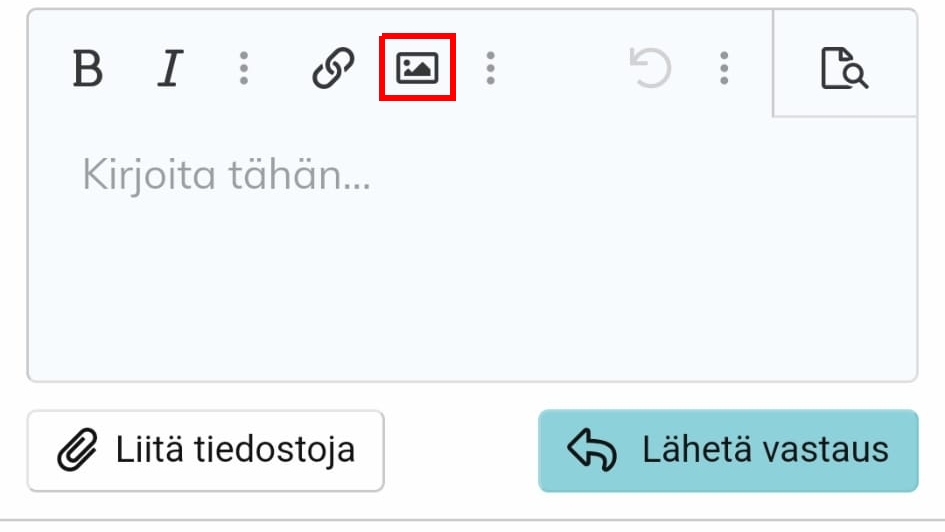945x532 pixels.
Task: Click the boxed preview corner of the toolbar
Action: (x=846, y=64)
